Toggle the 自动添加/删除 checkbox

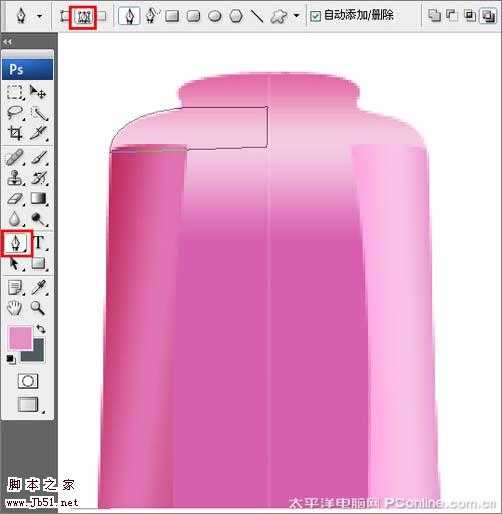pyautogui.click(x=315, y=16)
